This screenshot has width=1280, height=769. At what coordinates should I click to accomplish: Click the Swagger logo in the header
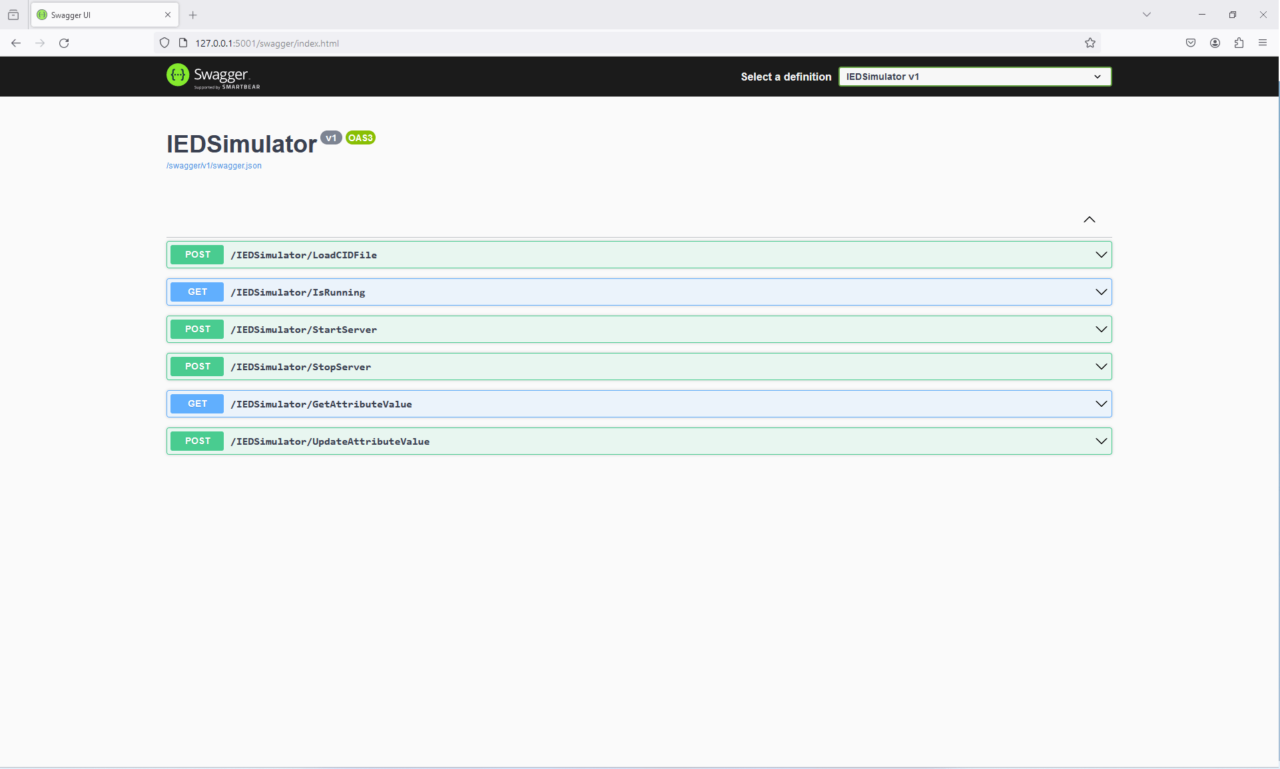click(x=212, y=76)
